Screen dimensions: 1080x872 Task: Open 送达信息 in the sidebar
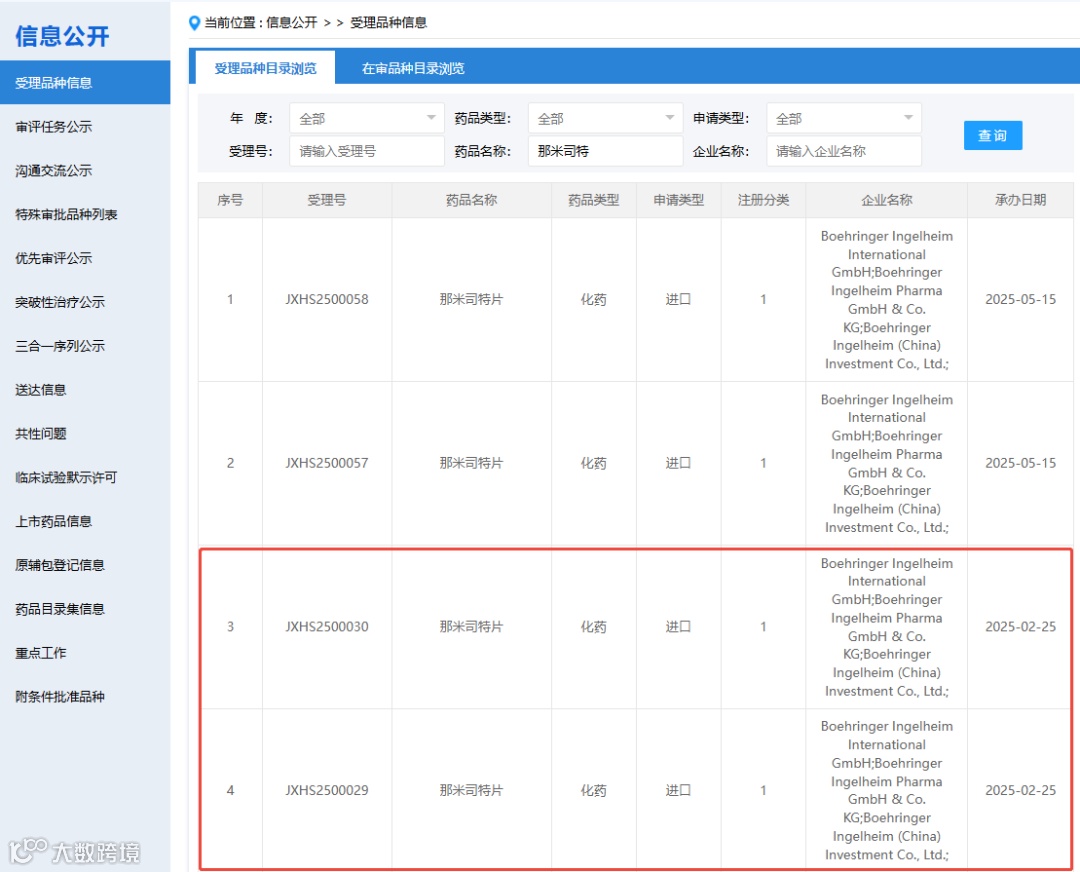(41, 390)
